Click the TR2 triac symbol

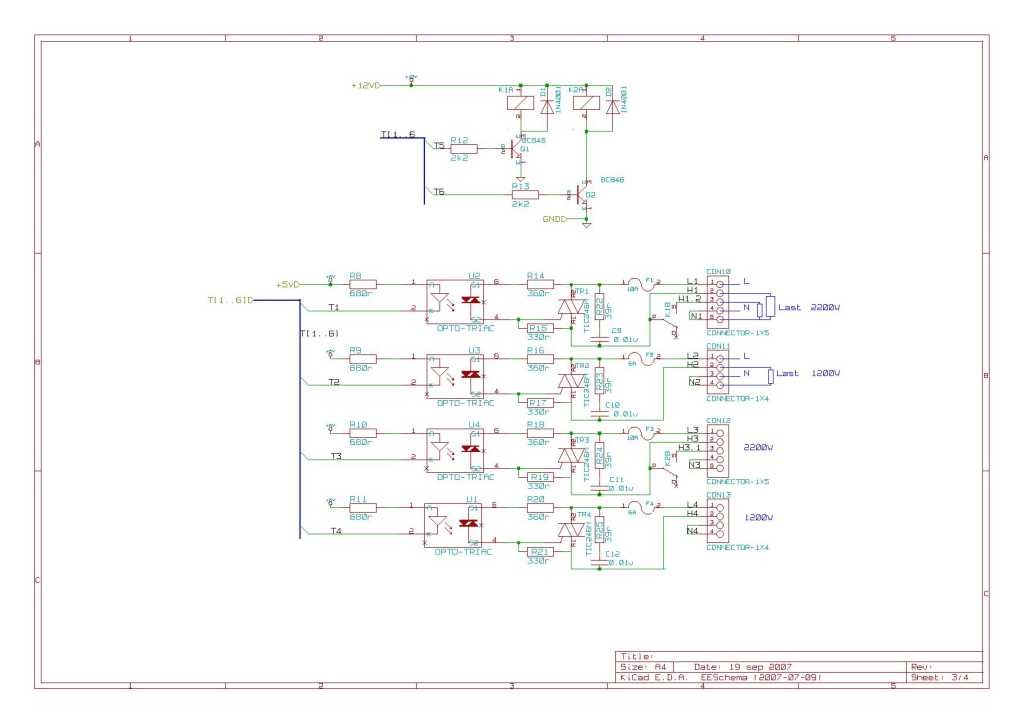click(x=571, y=381)
